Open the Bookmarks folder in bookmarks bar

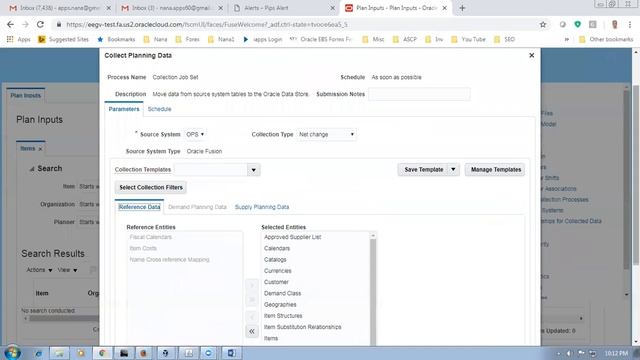[x=116, y=39]
